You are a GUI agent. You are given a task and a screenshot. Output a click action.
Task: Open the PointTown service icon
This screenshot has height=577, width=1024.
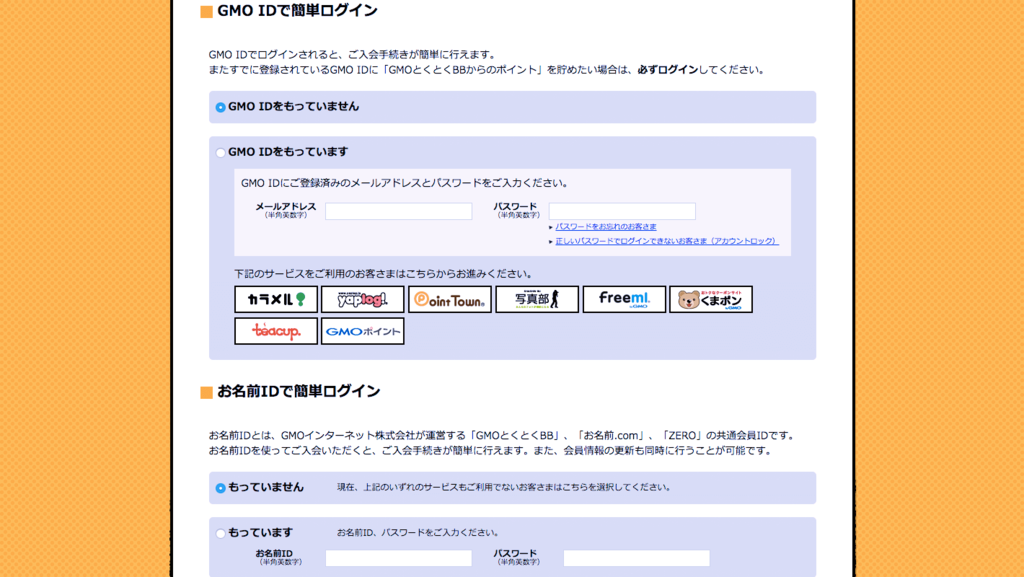tap(450, 299)
